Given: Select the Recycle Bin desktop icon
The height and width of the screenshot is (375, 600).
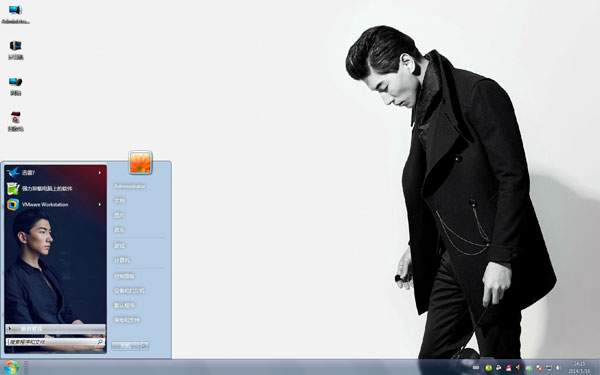Looking at the screenshot, I should click(x=15, y=122).
